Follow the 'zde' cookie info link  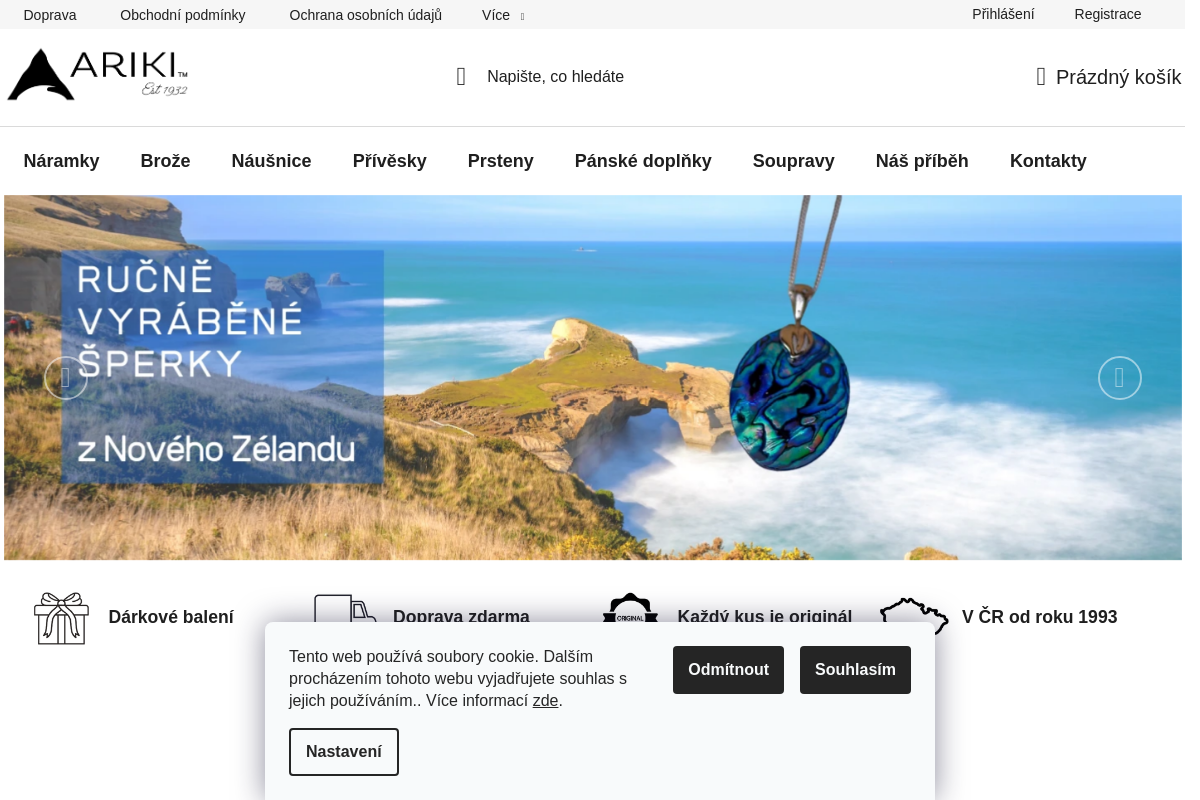[545, 701]
